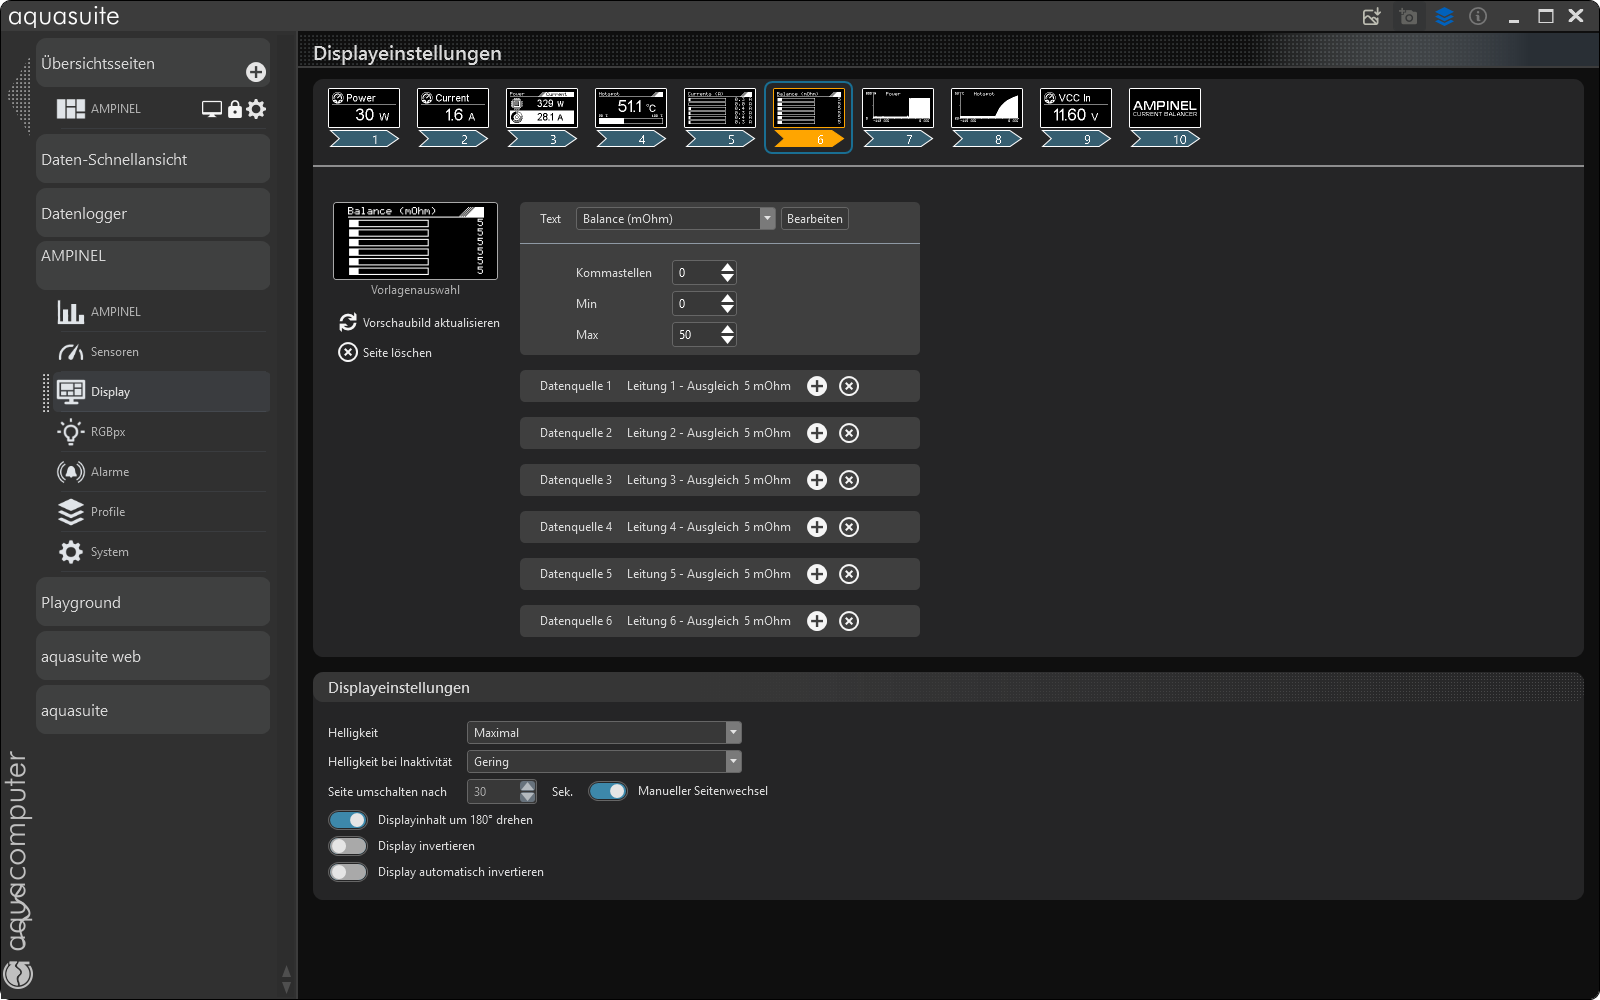Screen dimensions: 1600x1000
Task: Open the Helligkeit dropdown set to Maximal
Action: point(604,733)
